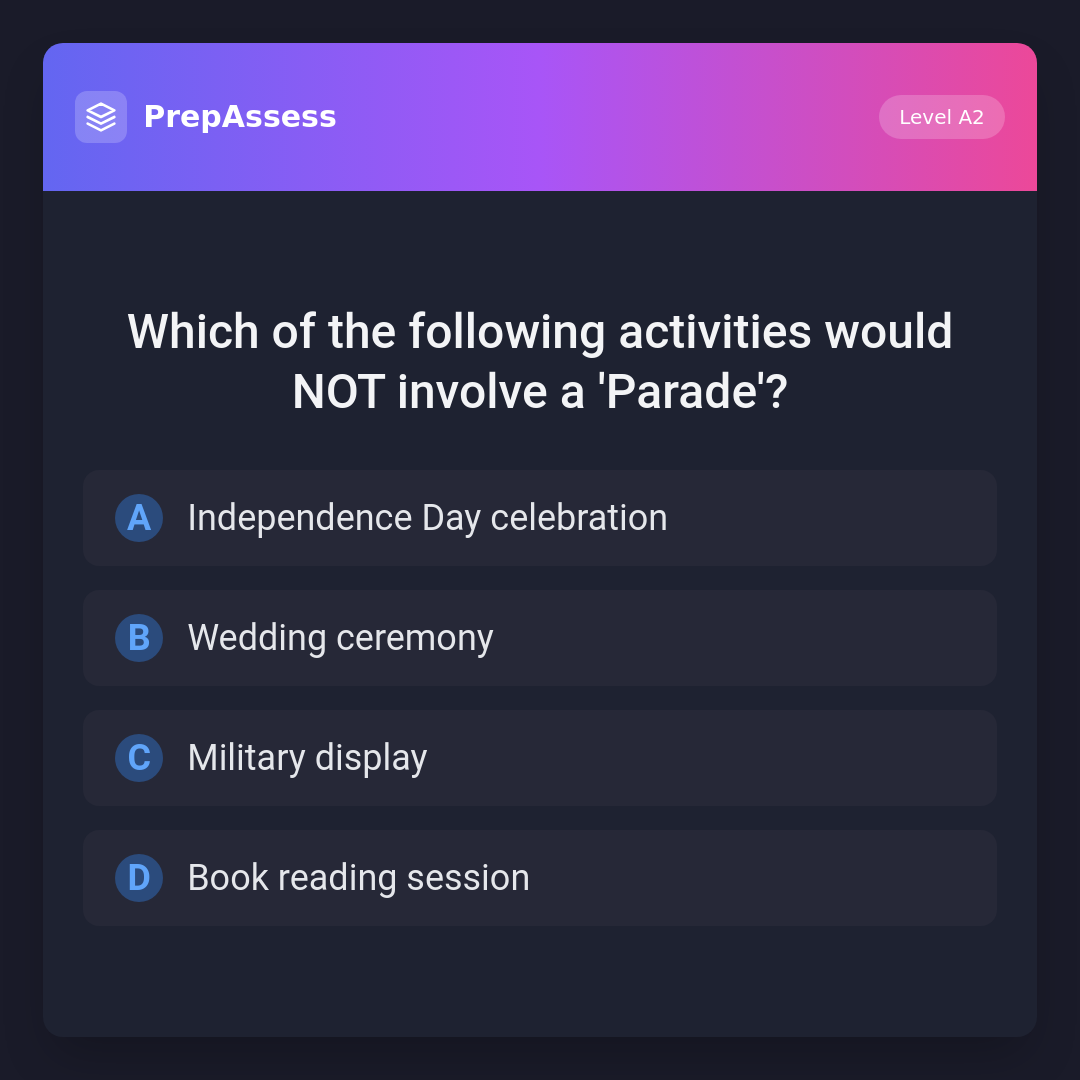Image resolution: width=1080 pixels, height=1080 pixels.
Task: Click the word 'Which' starting the question
Action: pyautogui.click(x=193, y=332)
